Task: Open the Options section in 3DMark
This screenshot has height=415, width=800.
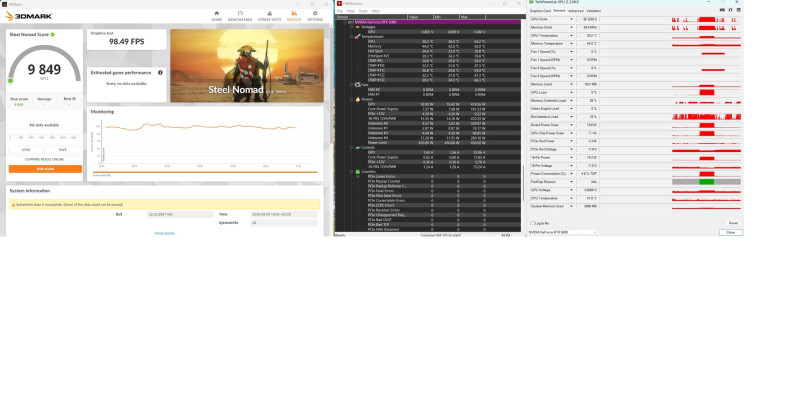Action: pyautogui.click(x=315, y=16)
